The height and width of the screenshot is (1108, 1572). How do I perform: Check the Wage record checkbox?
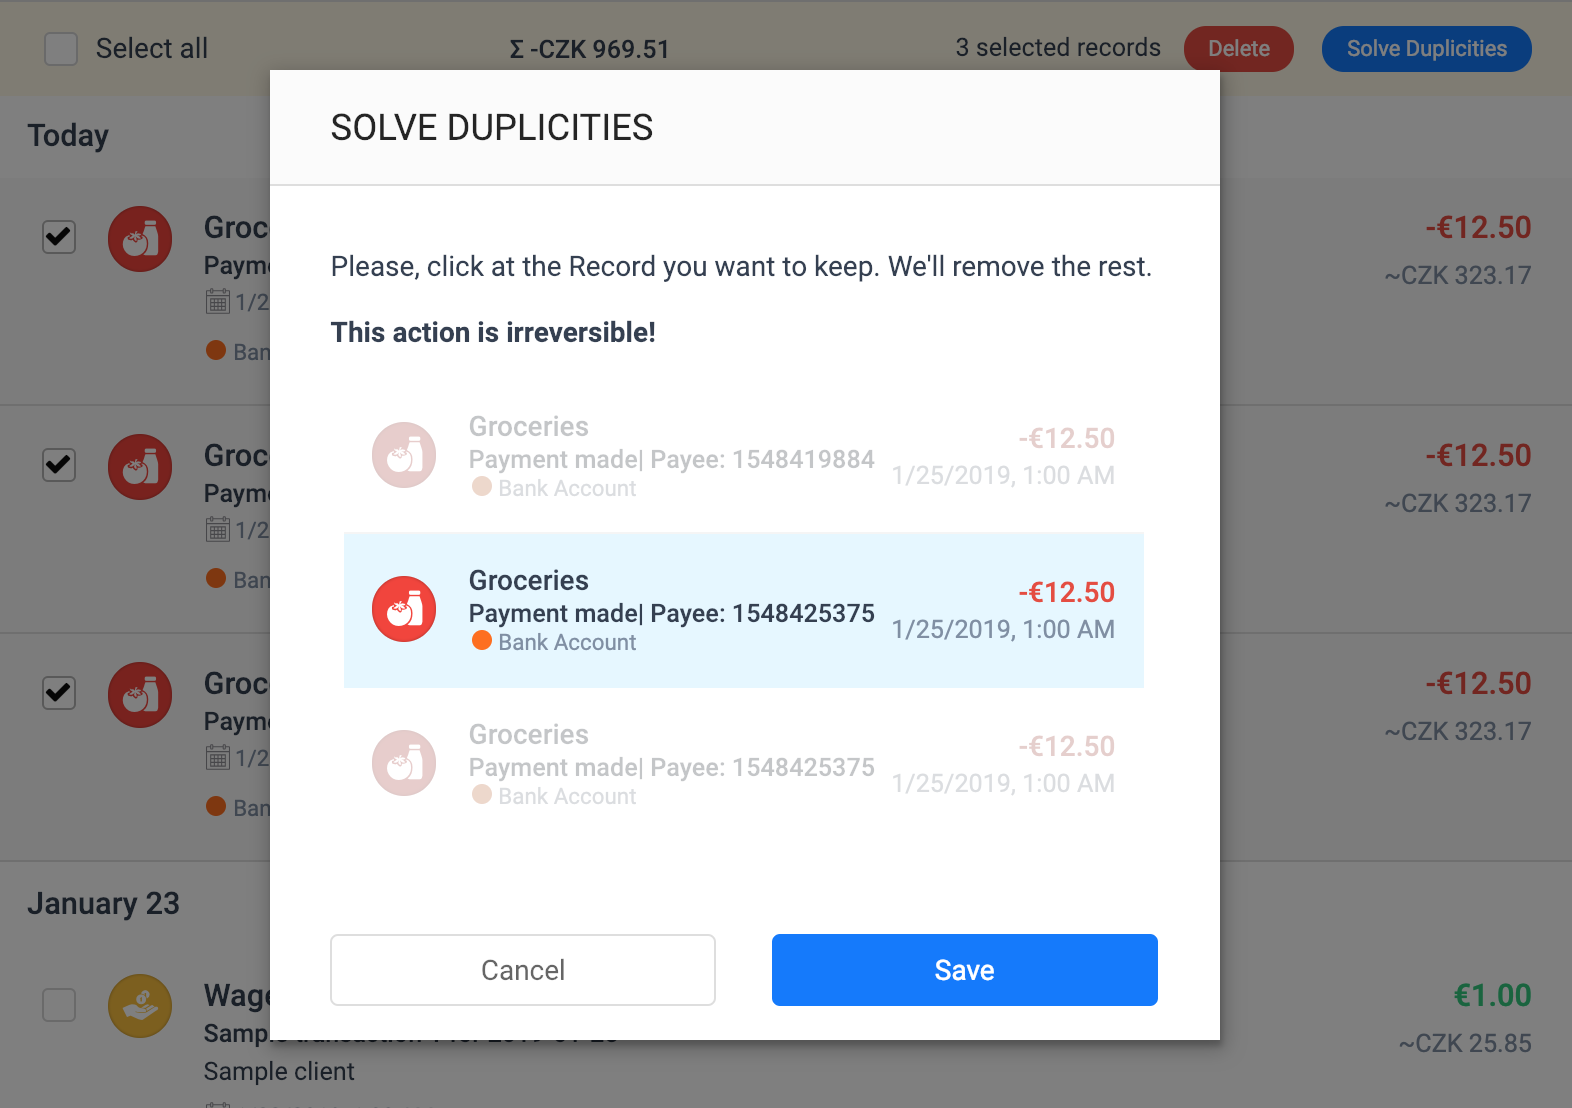pyautogui.click(x=59, y=1005)
